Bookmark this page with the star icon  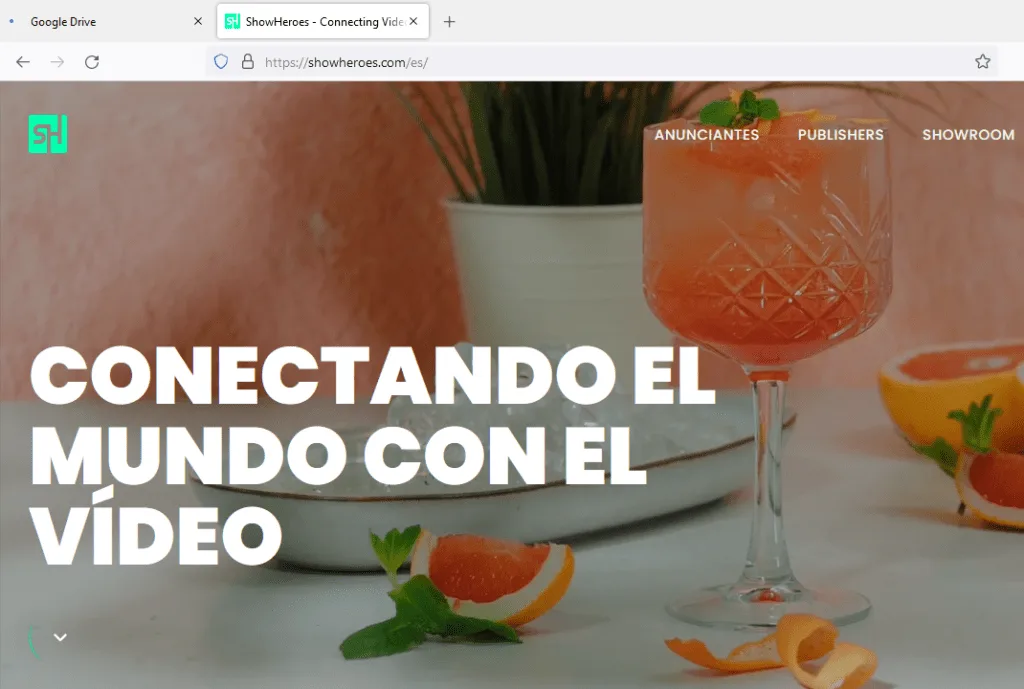pyautogui.click(x=982, y=62)
